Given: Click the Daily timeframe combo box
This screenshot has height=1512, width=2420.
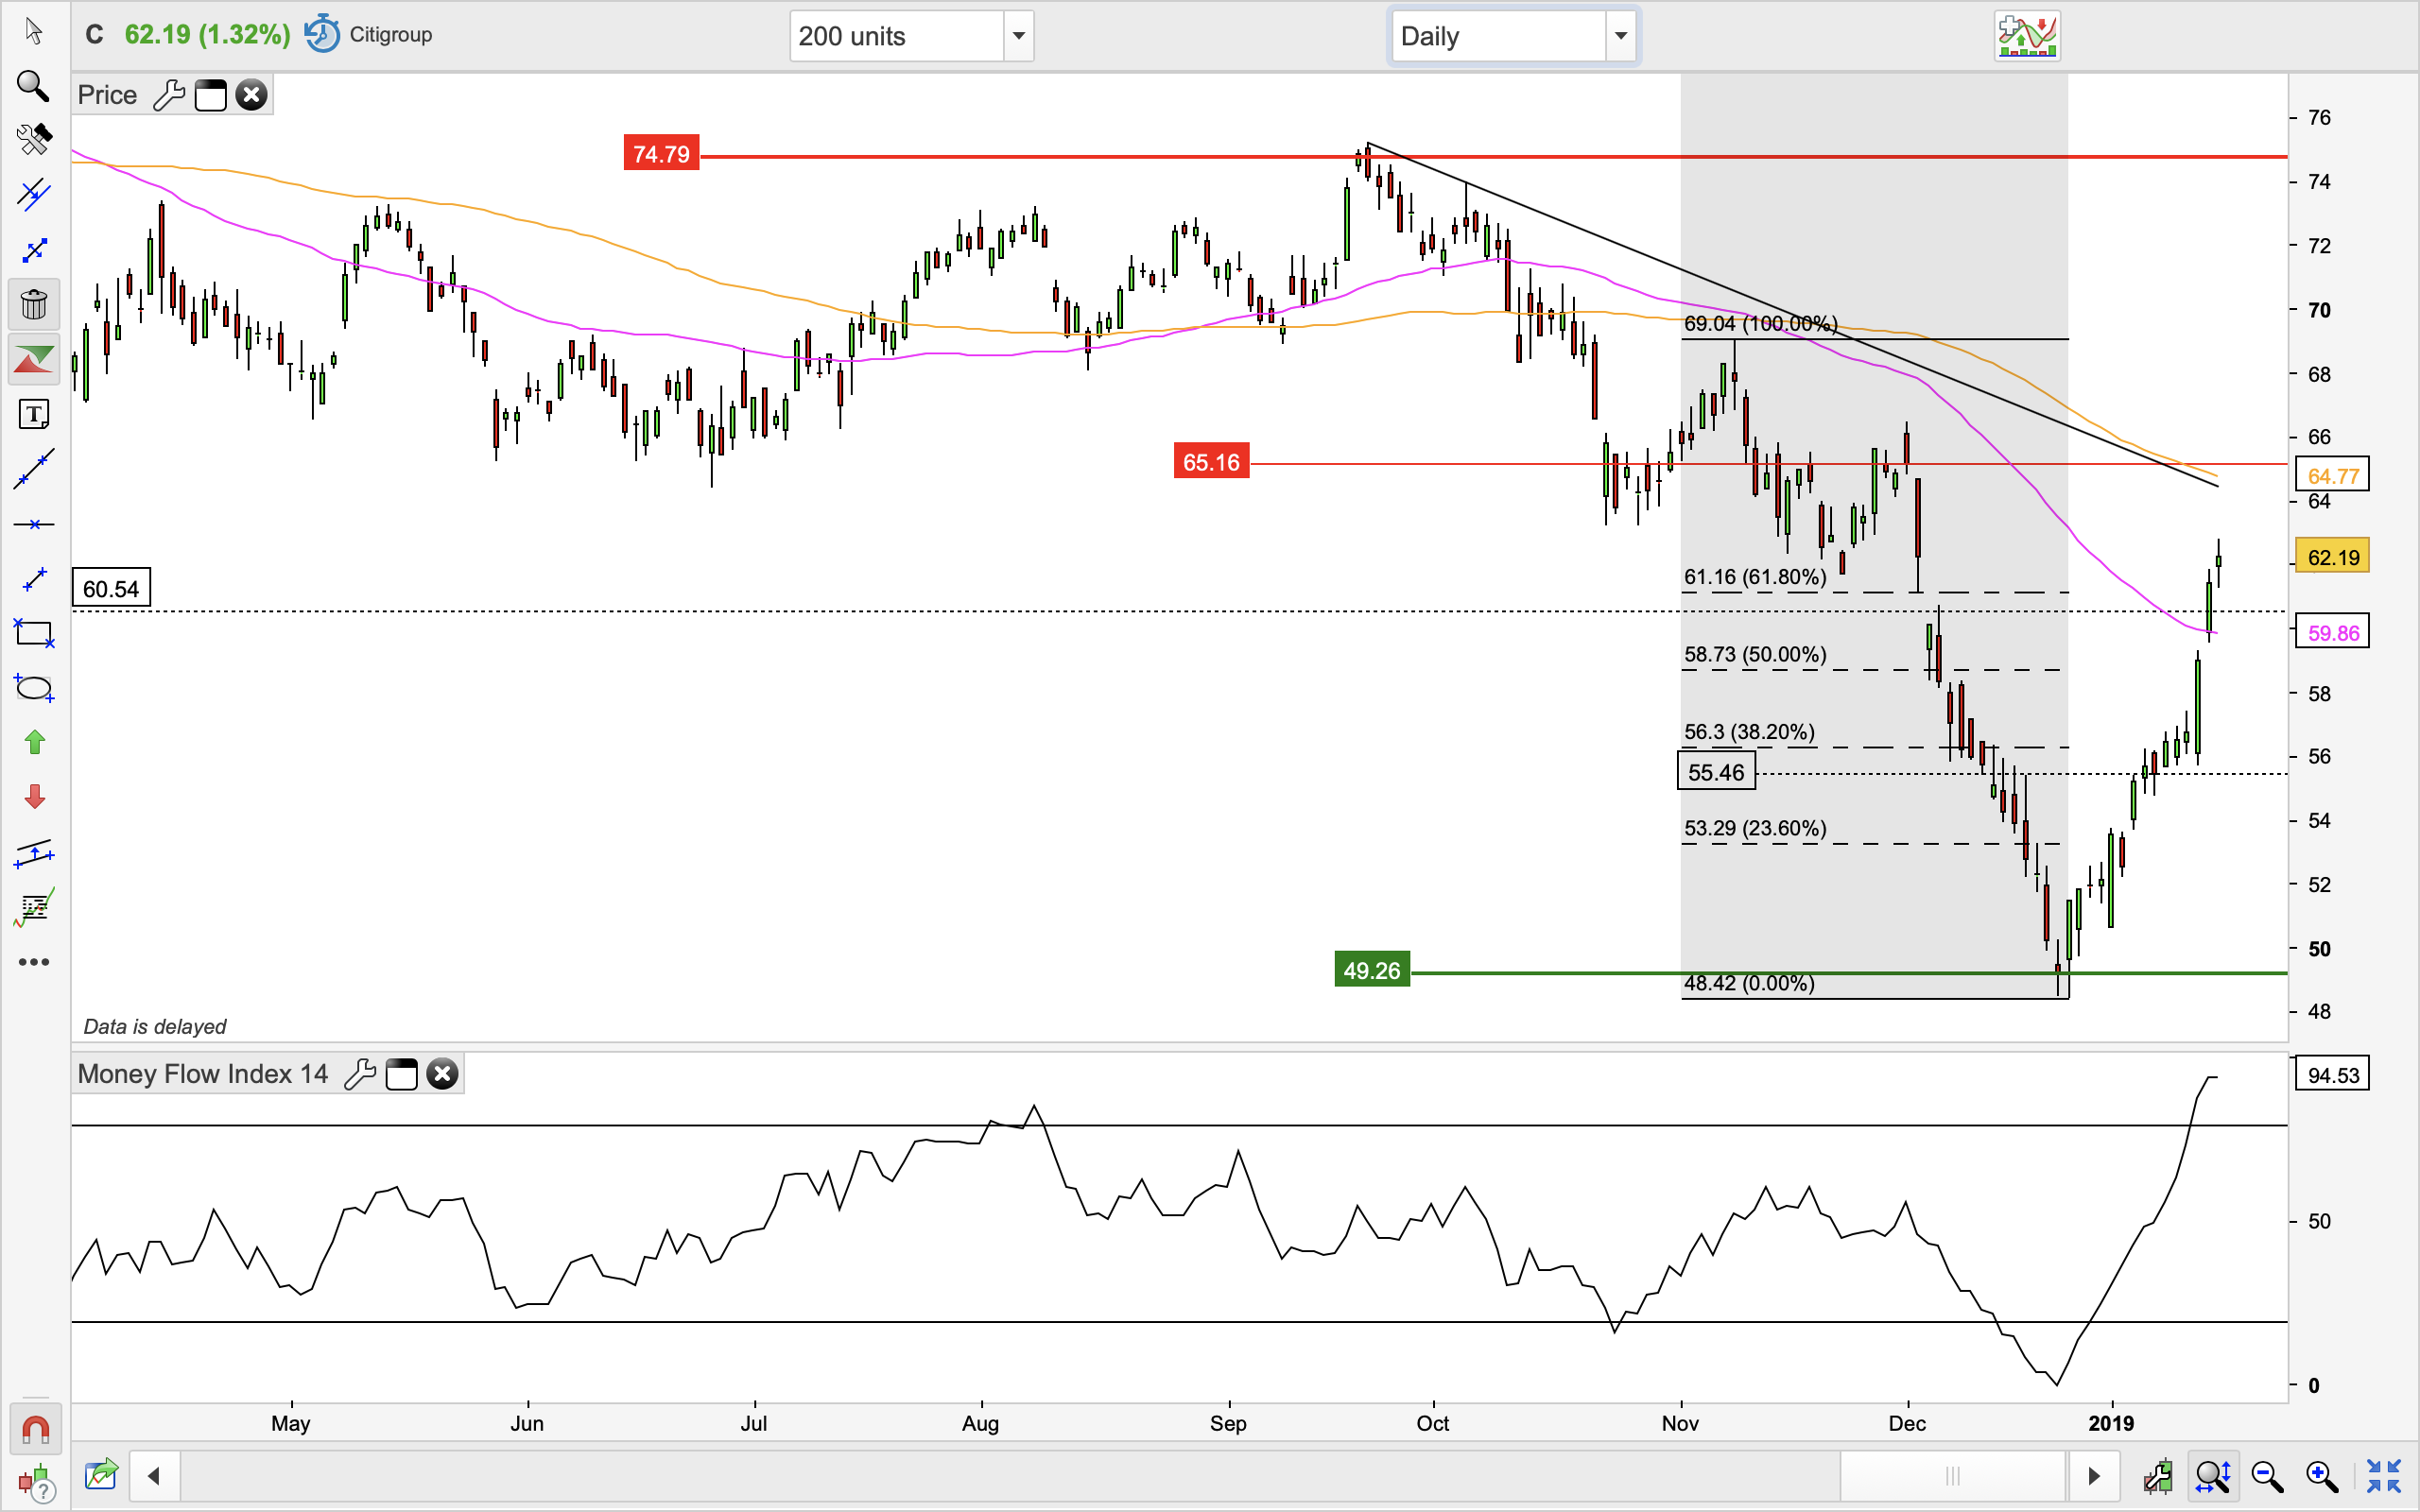Looking at the screenshot, I should (x=1499, y=36).
